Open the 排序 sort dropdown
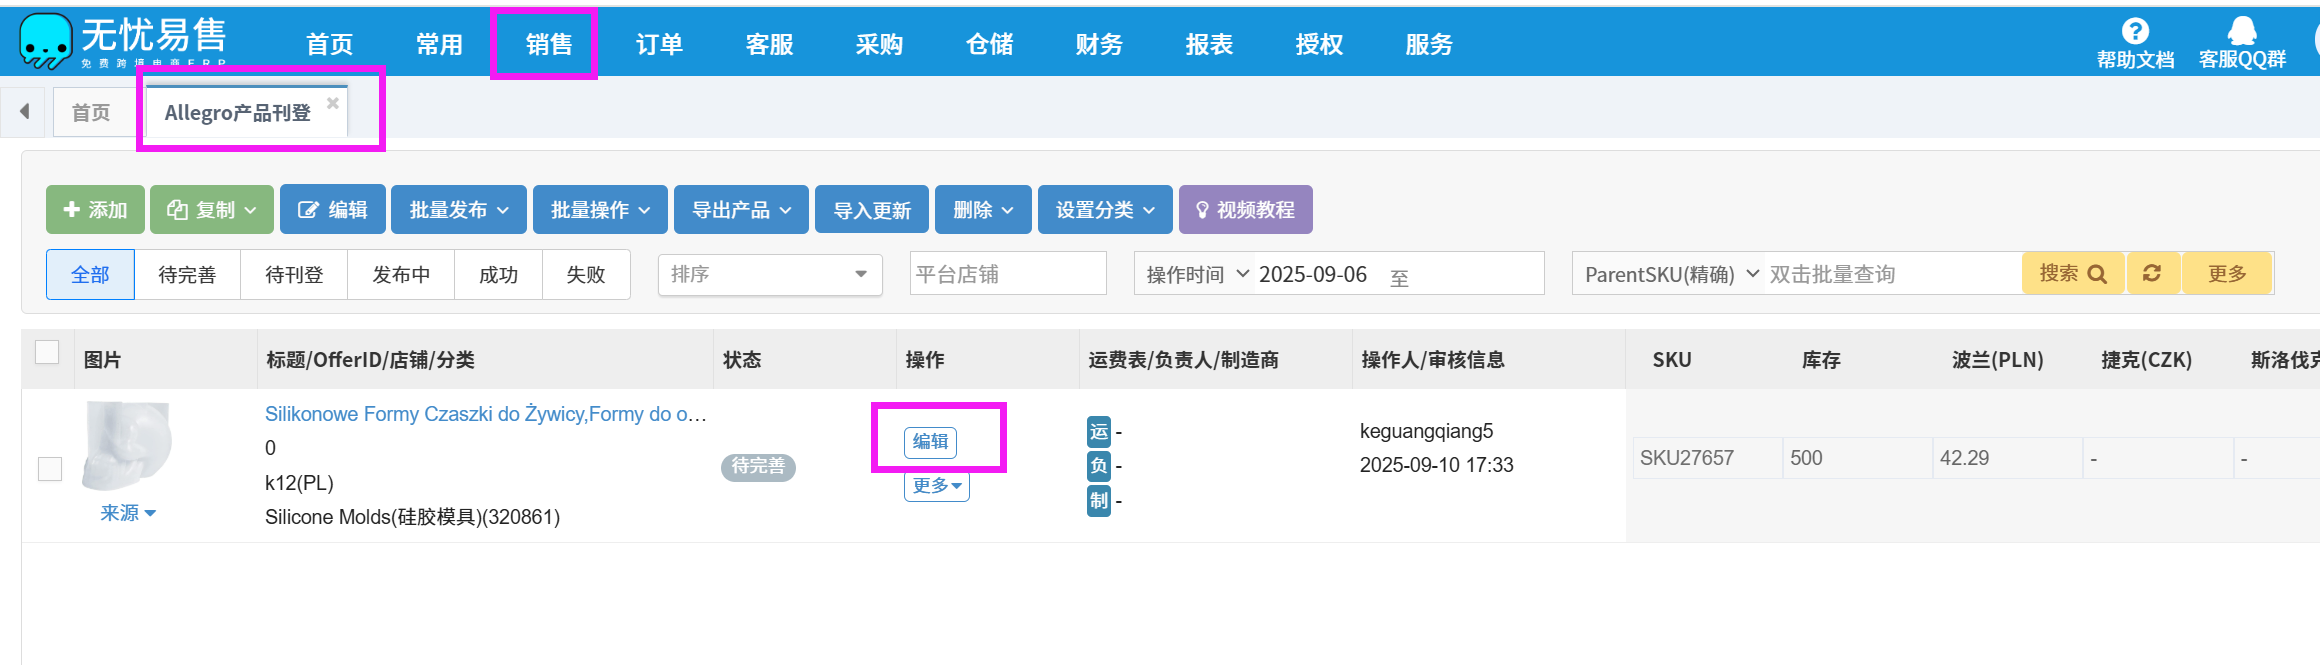 [x=769, y=274]
